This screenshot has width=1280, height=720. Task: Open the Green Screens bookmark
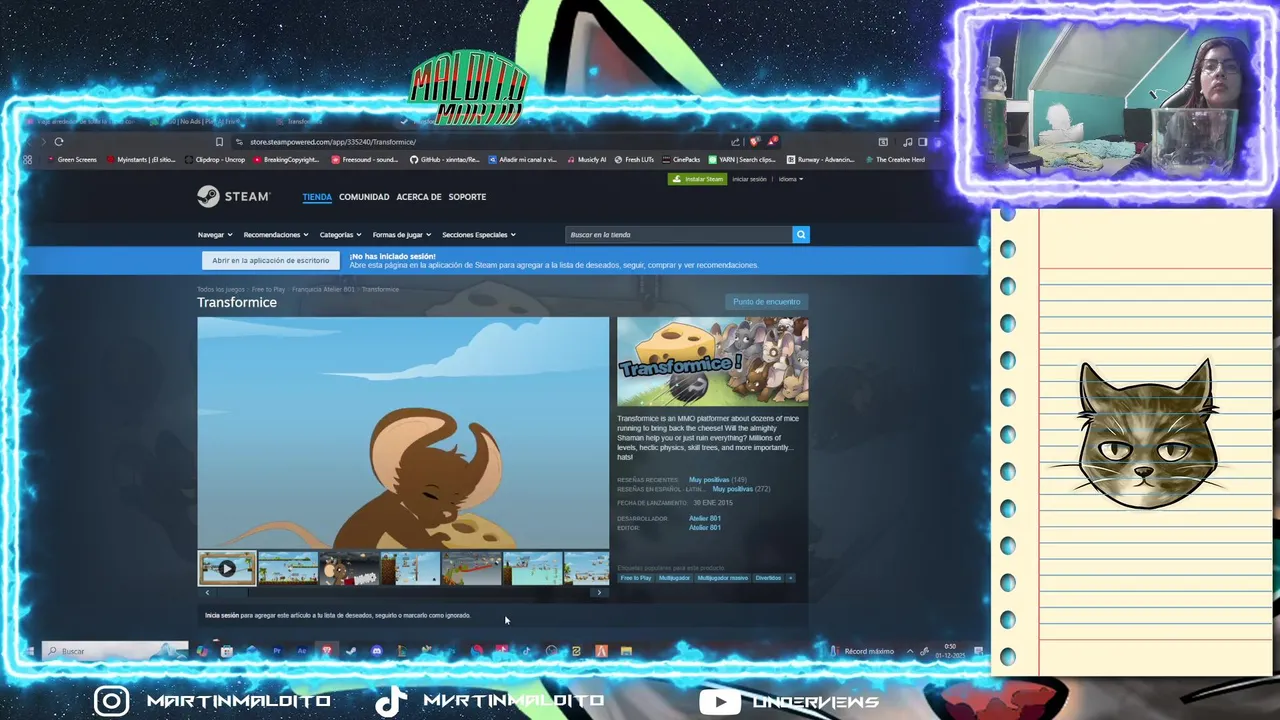pyautogui.click(x=73, y=160)
